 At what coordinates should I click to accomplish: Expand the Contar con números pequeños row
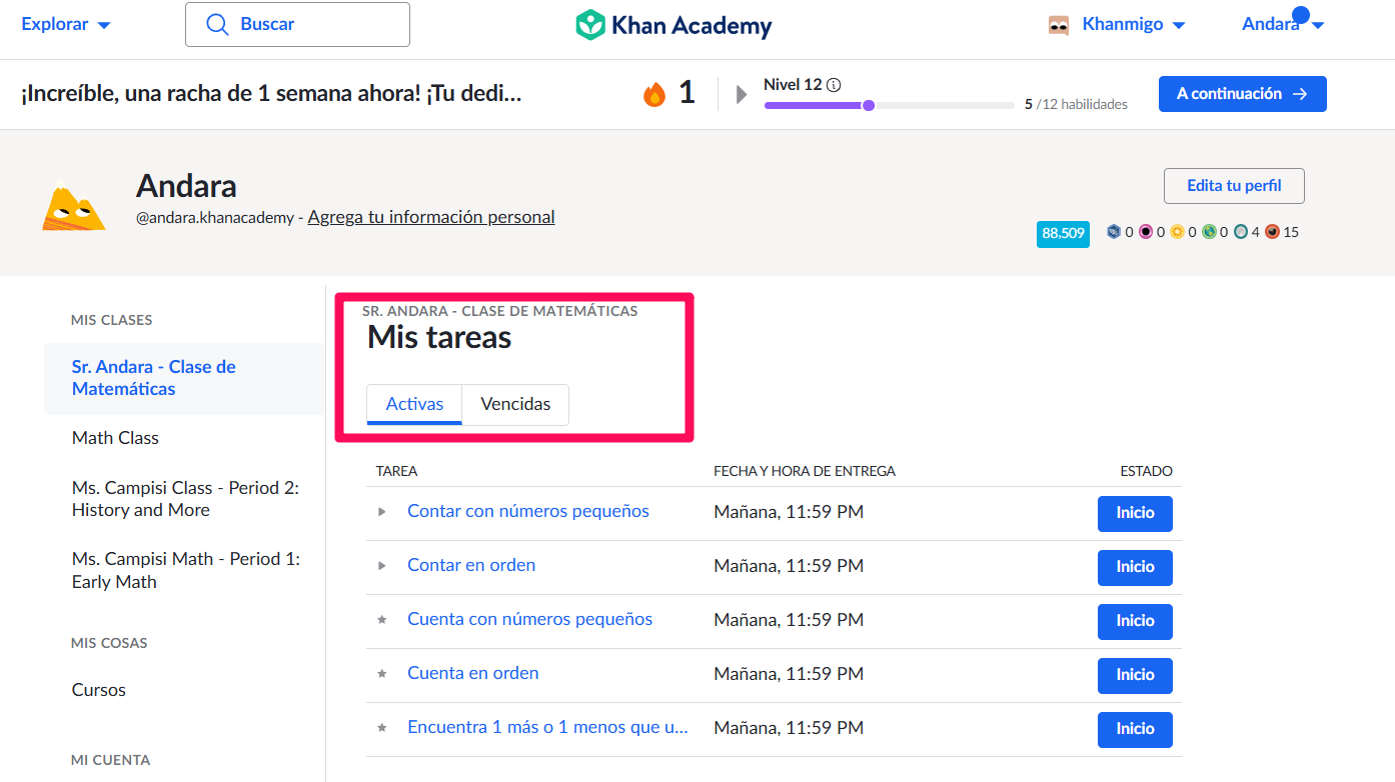click(x=381, y=512)
